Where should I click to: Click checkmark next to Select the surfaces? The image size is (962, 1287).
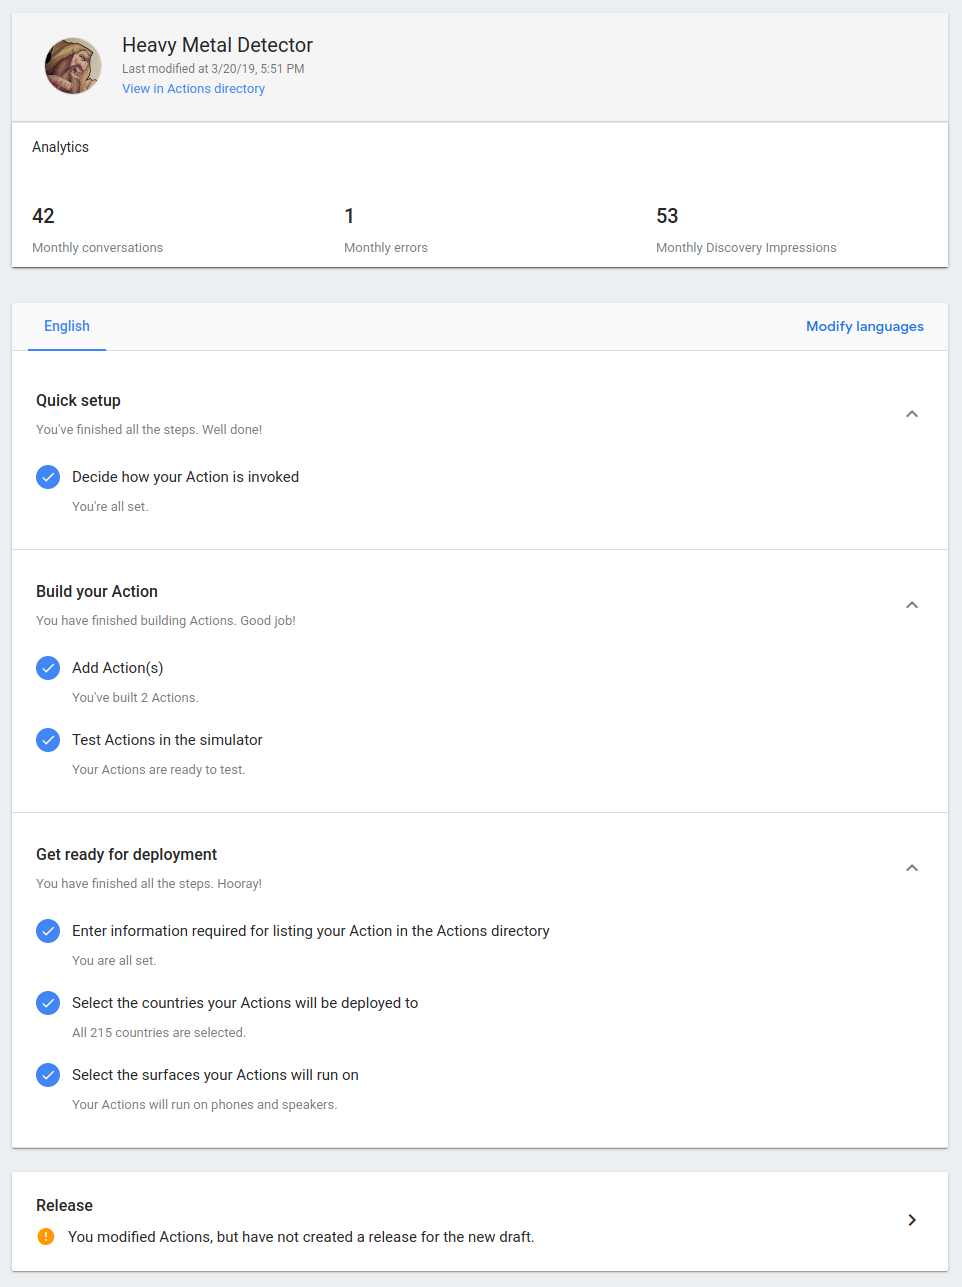click(48, 1075)
